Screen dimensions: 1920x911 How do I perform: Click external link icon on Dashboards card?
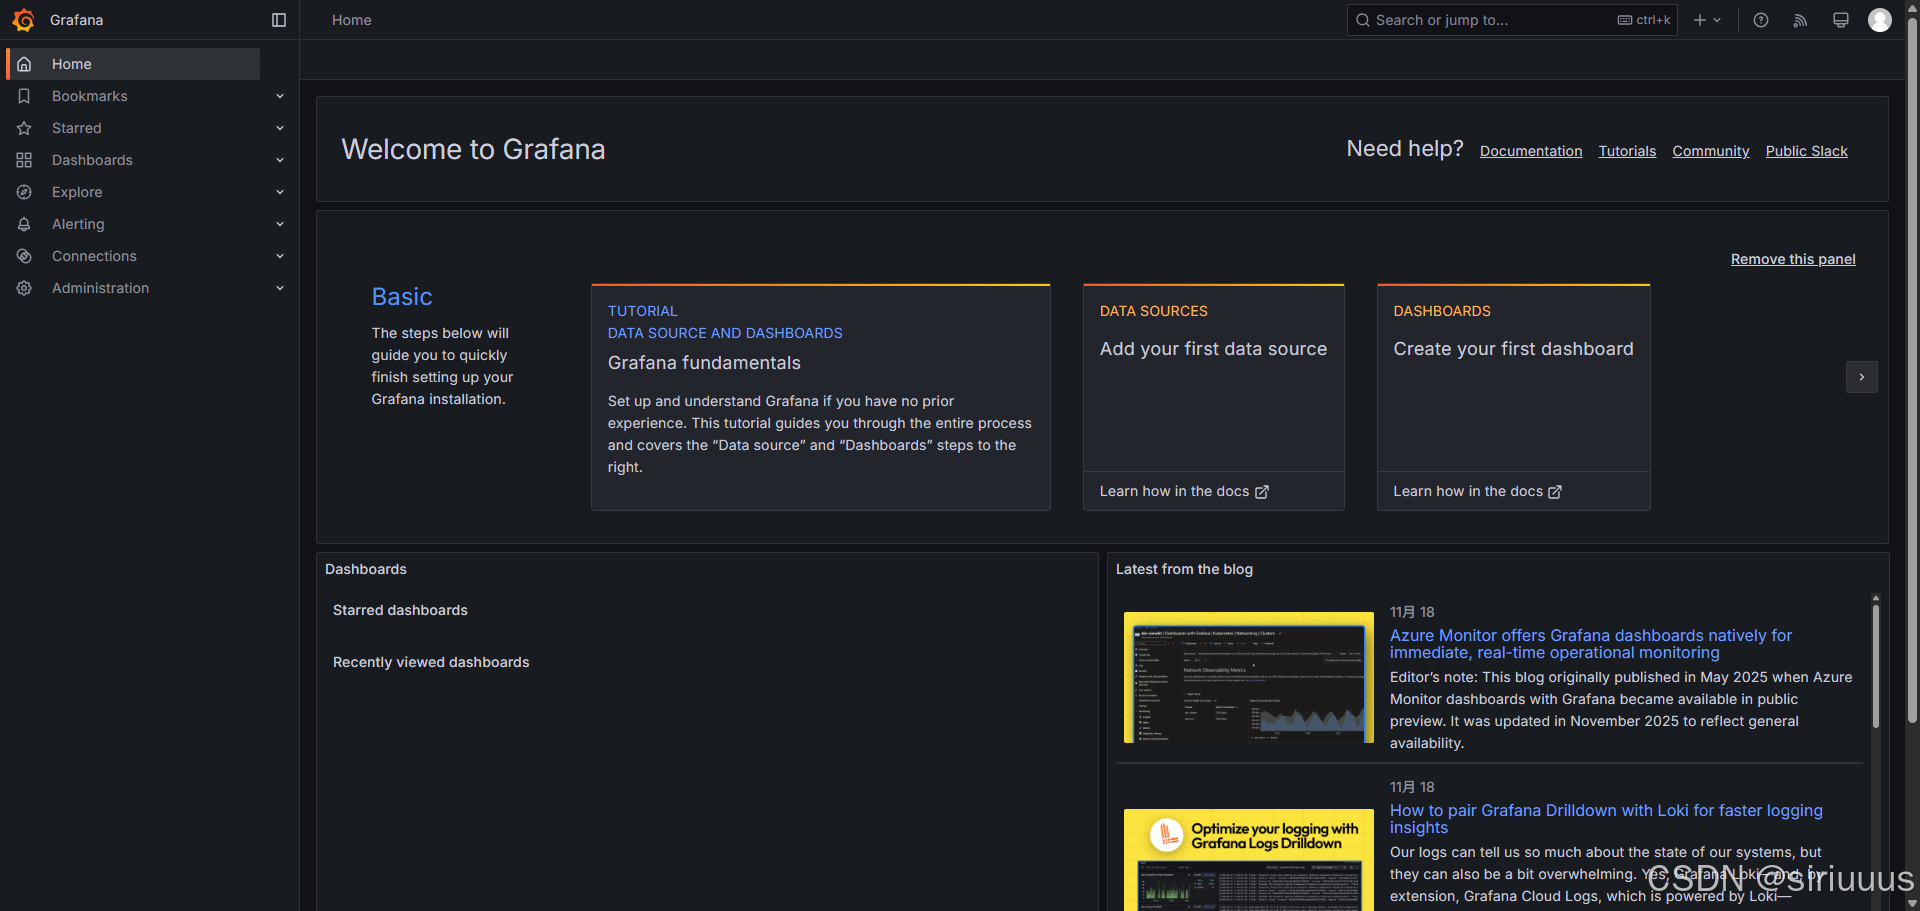pyautogui.click(x=1555, y=492)
